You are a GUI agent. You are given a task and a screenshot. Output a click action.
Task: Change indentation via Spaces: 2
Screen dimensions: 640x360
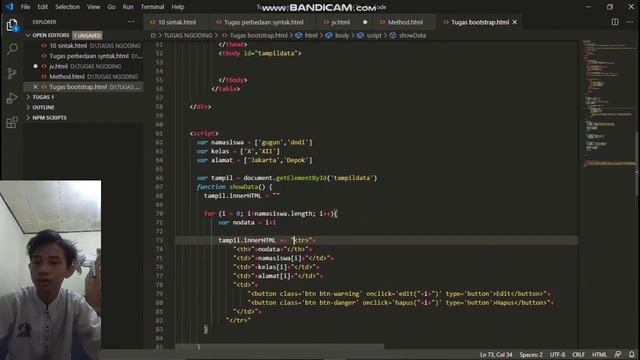click(531, 355)
